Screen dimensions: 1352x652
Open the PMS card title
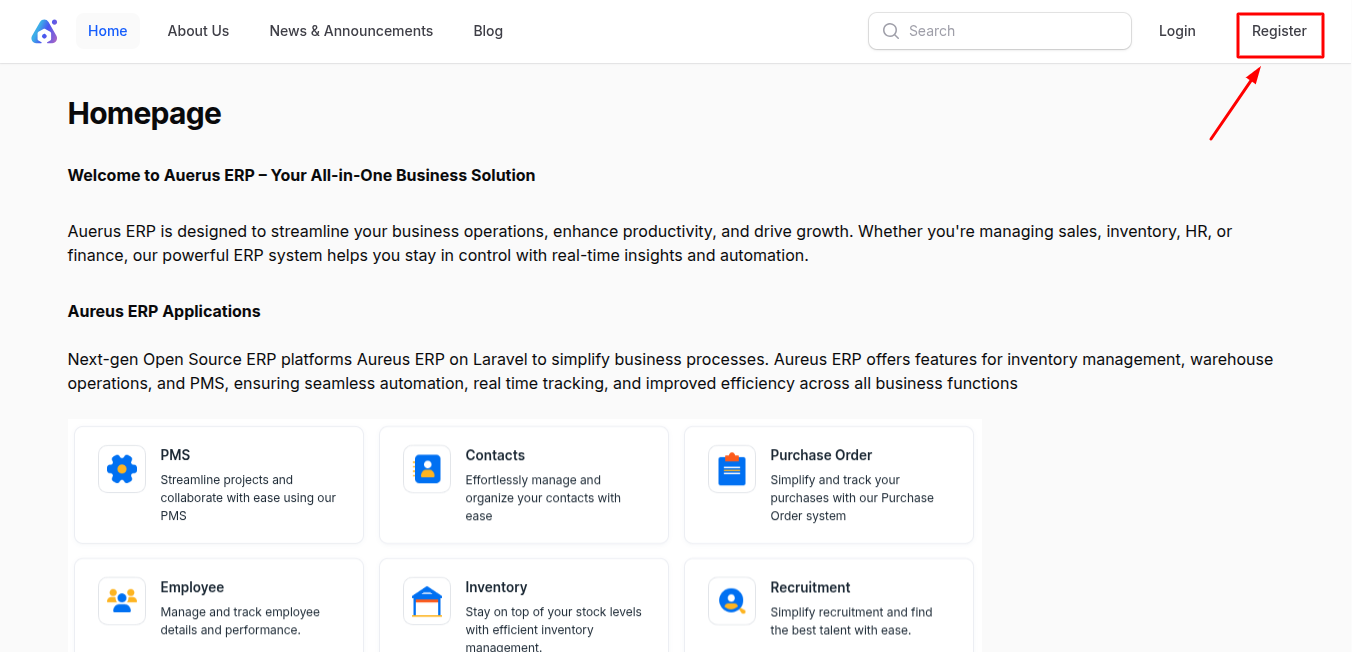(x=175, y=455)
